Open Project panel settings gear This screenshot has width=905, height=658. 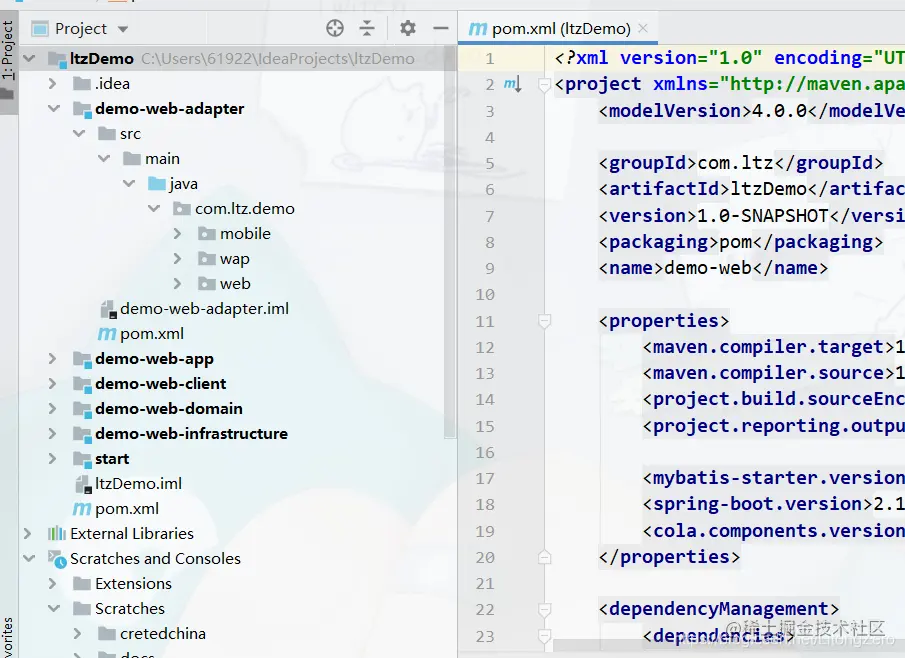408,28
